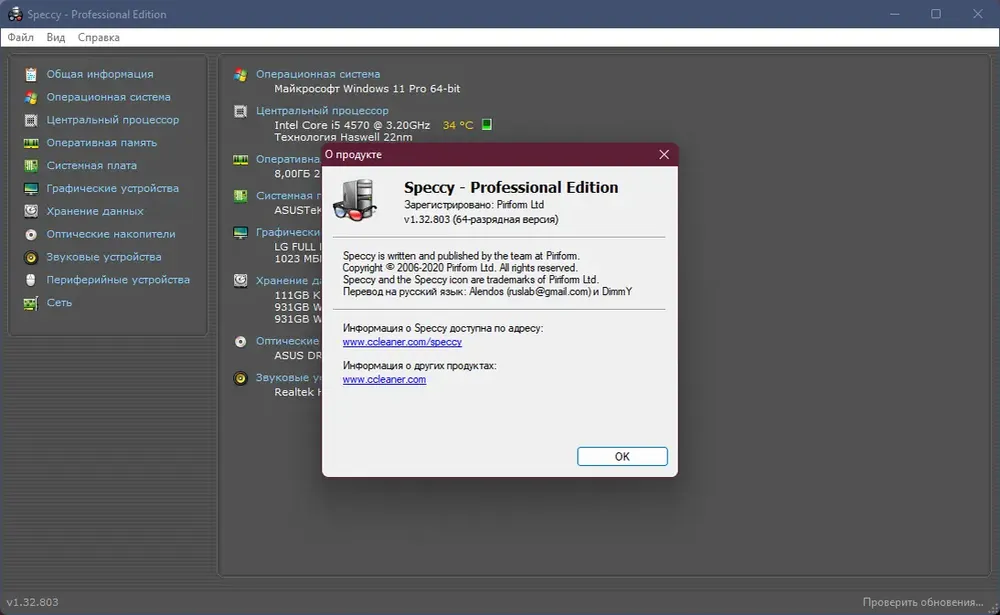1000x615 pixels.
Task: Click the Звуковые устройства speaker icon
Action: pos(31,258)
